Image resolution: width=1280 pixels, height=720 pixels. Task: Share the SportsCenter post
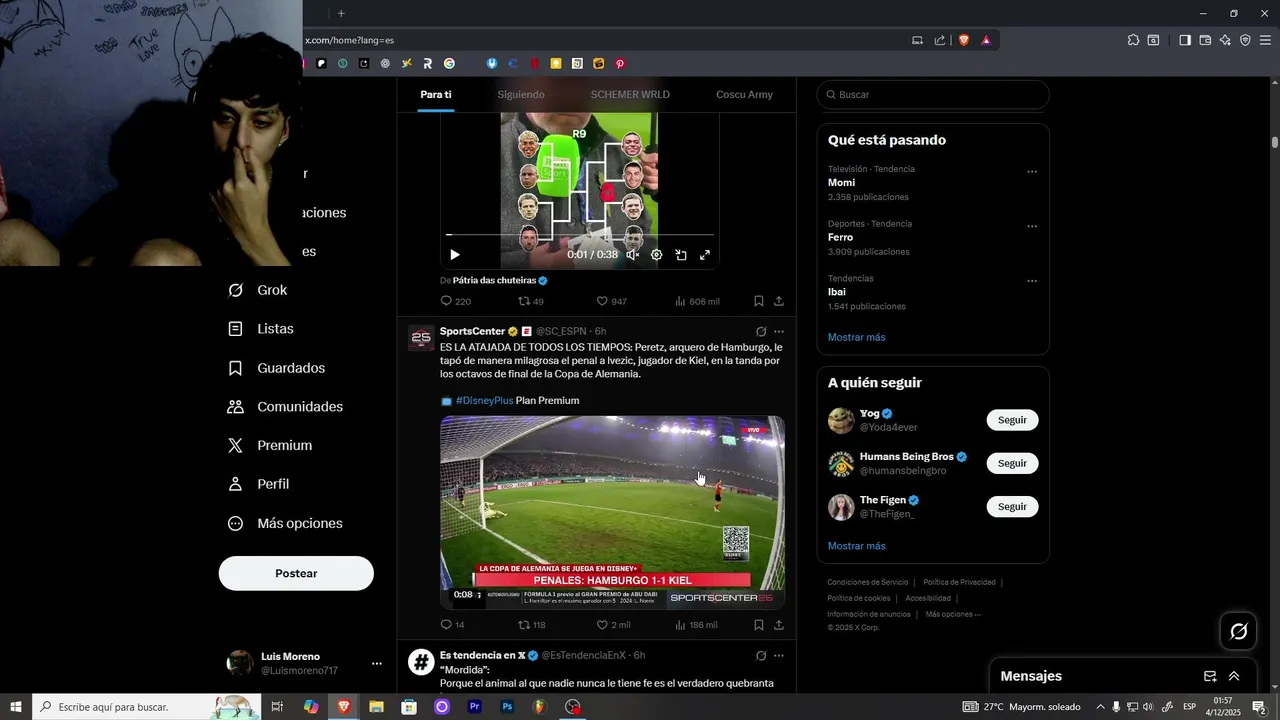779,625
